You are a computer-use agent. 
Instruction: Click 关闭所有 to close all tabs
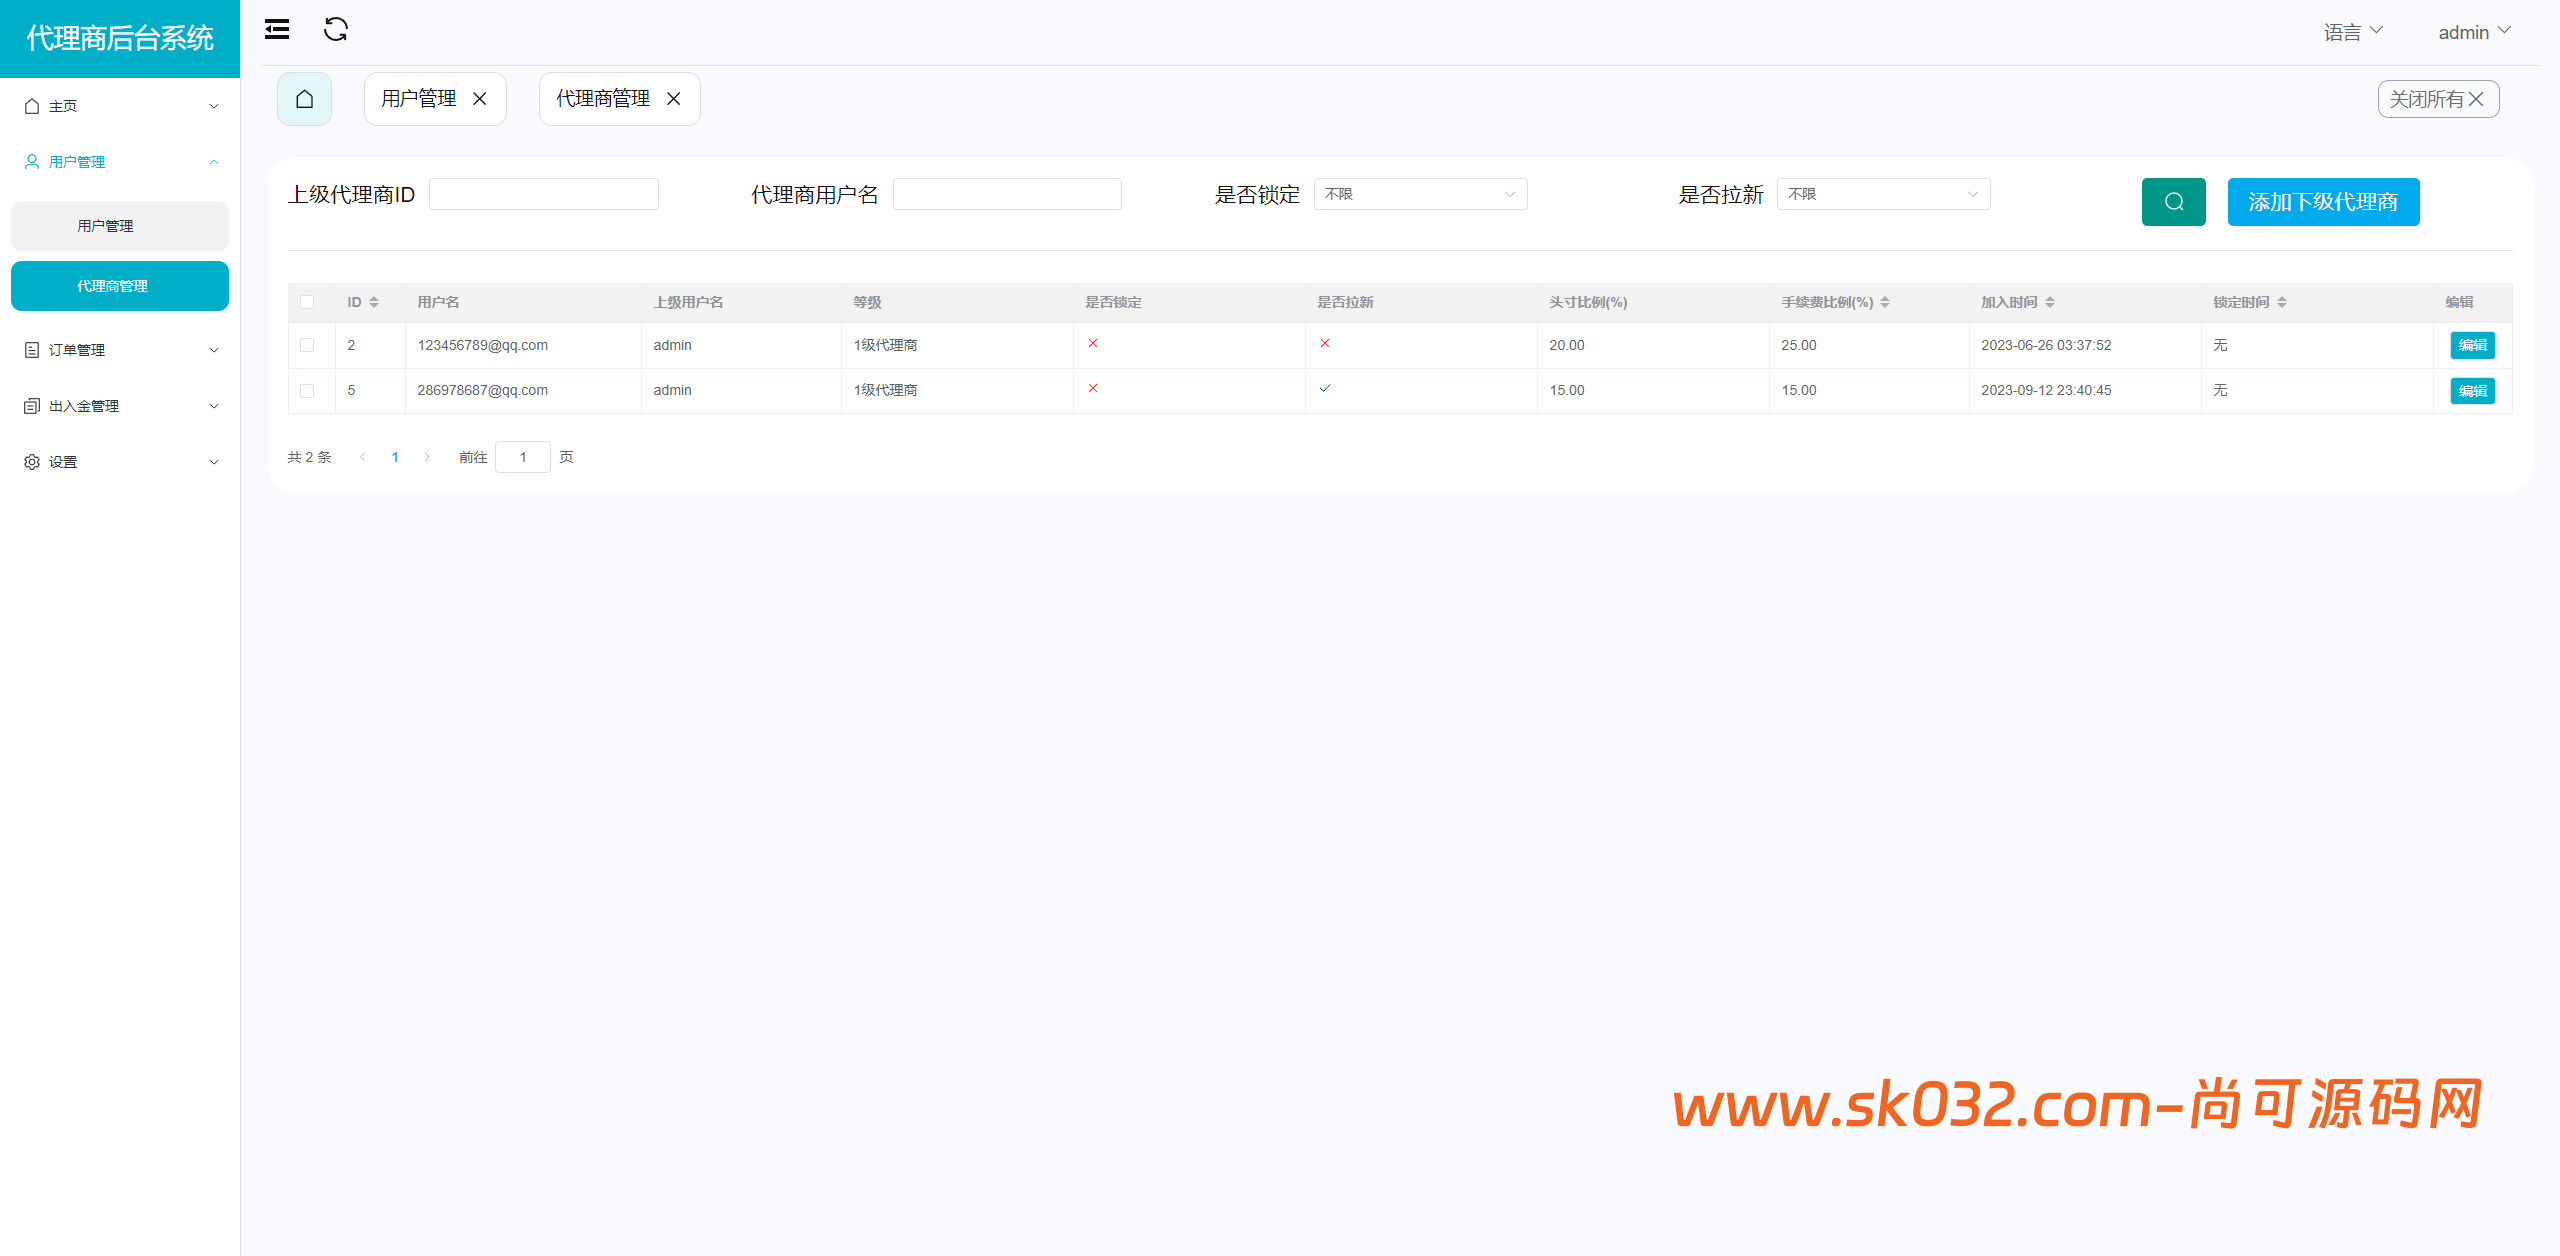tap(2437, 99)
